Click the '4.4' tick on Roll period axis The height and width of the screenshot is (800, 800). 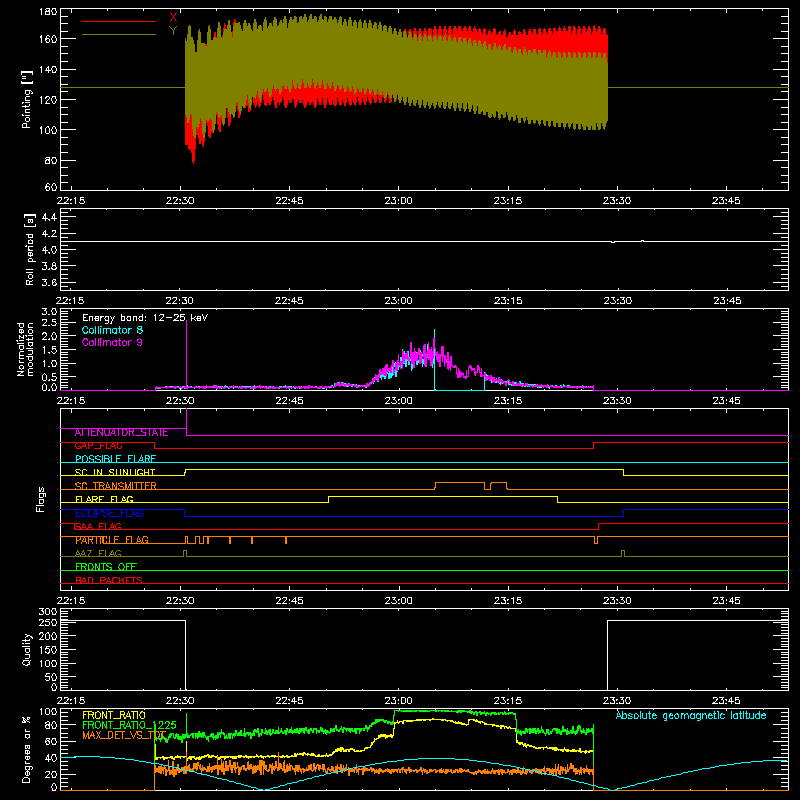pyautogui.click(x=49, y=217)
